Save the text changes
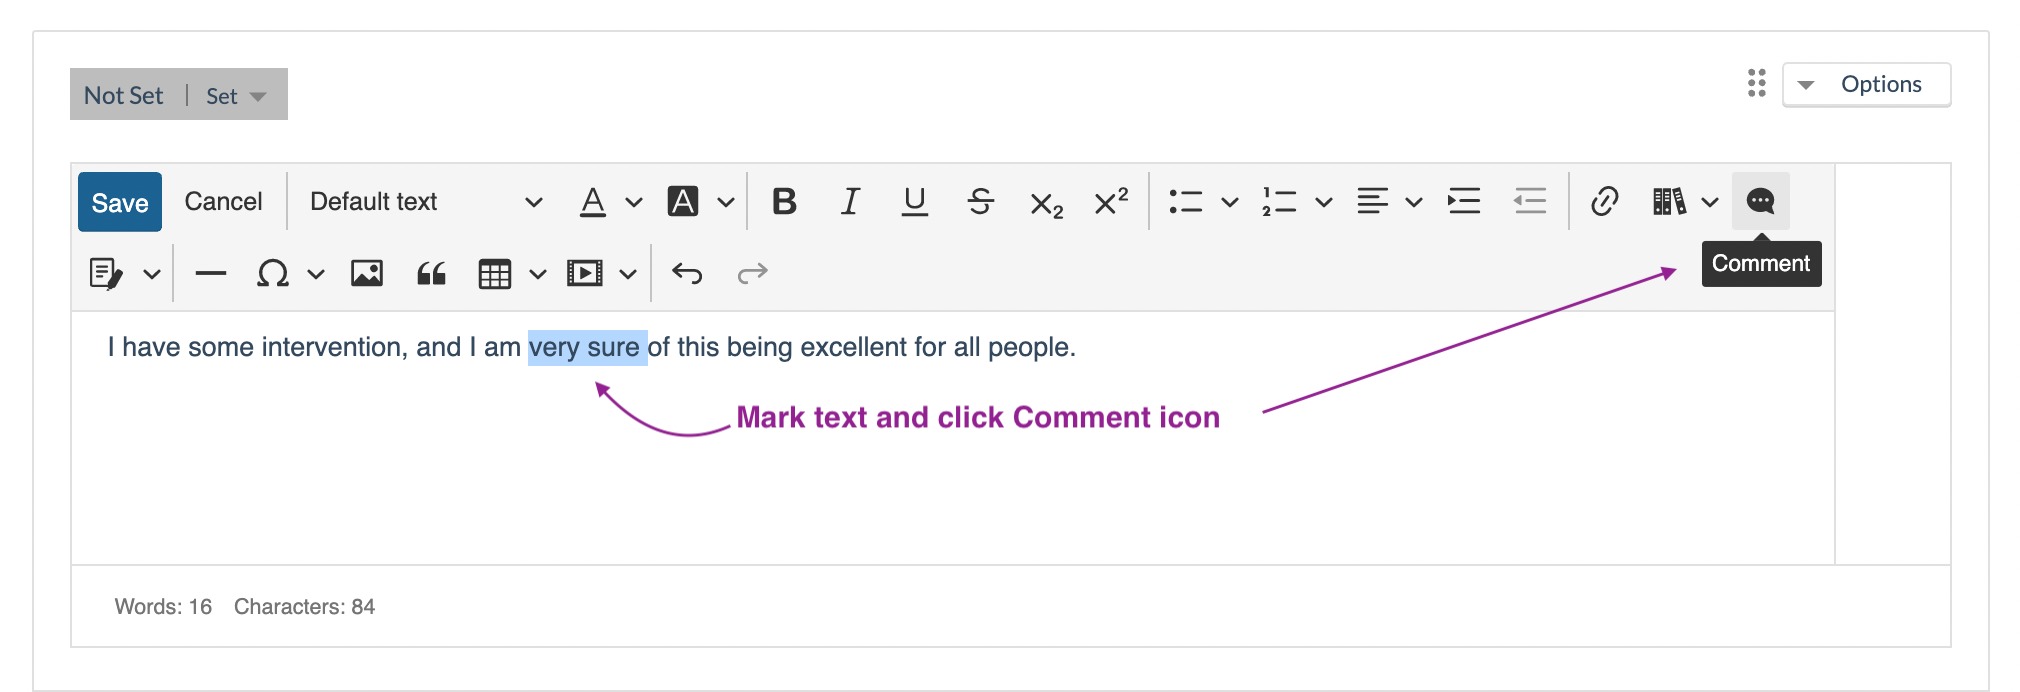 coord(120,202)
